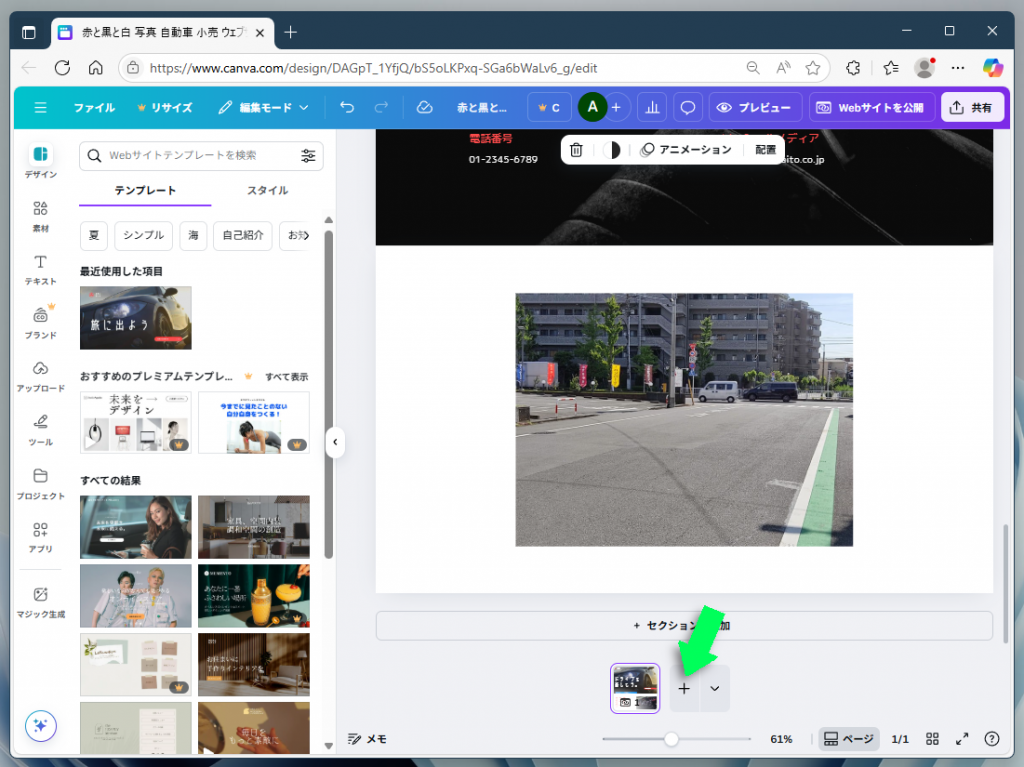Viewport: 1024px width, 767px height.
Task: Delete element with trash icon
Action: click(x=576, y=150)
